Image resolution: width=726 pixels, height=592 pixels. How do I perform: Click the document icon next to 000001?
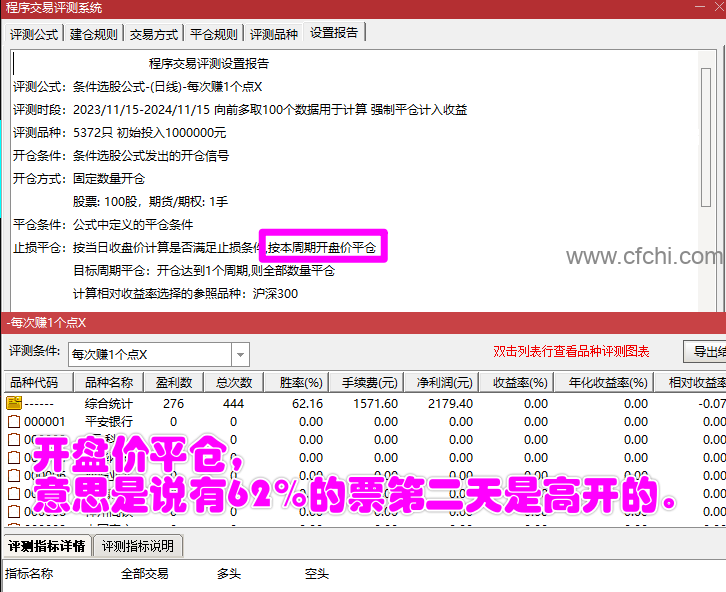click(14, 421)
